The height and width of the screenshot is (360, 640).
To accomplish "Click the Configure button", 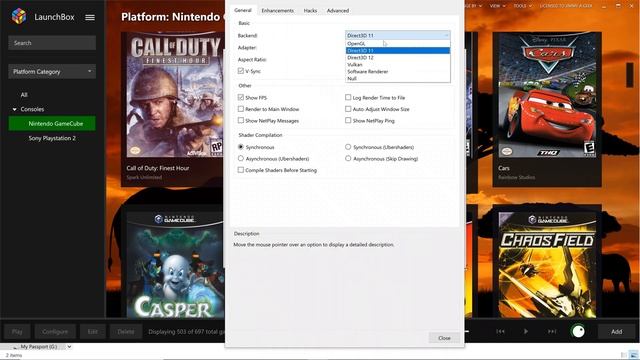I will (x=55, y=332).
